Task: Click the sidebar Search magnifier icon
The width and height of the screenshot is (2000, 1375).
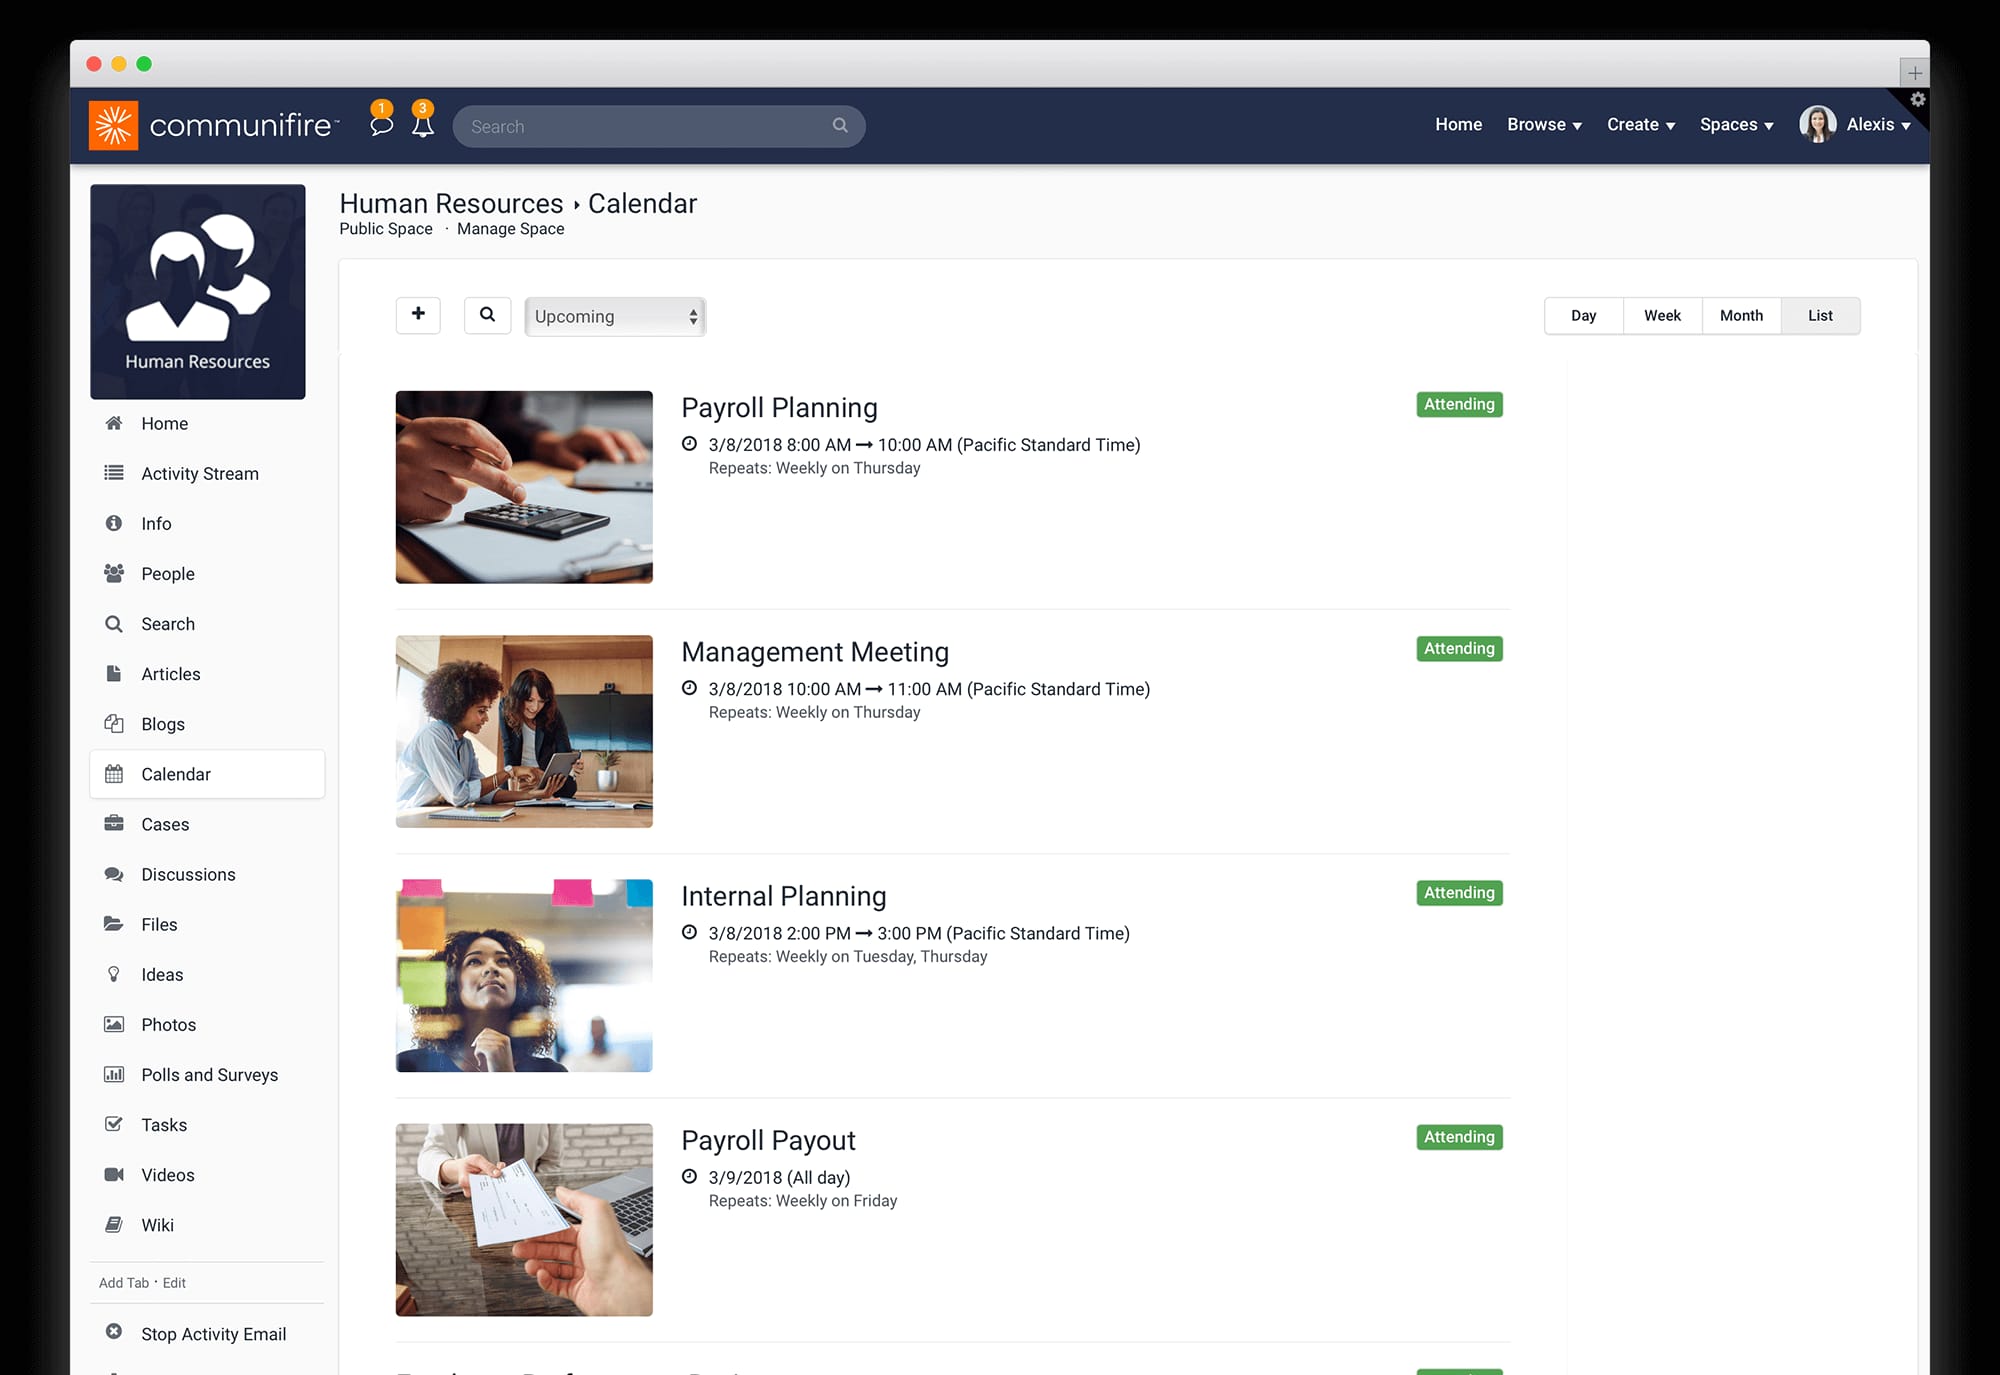Action: point(114,623)
